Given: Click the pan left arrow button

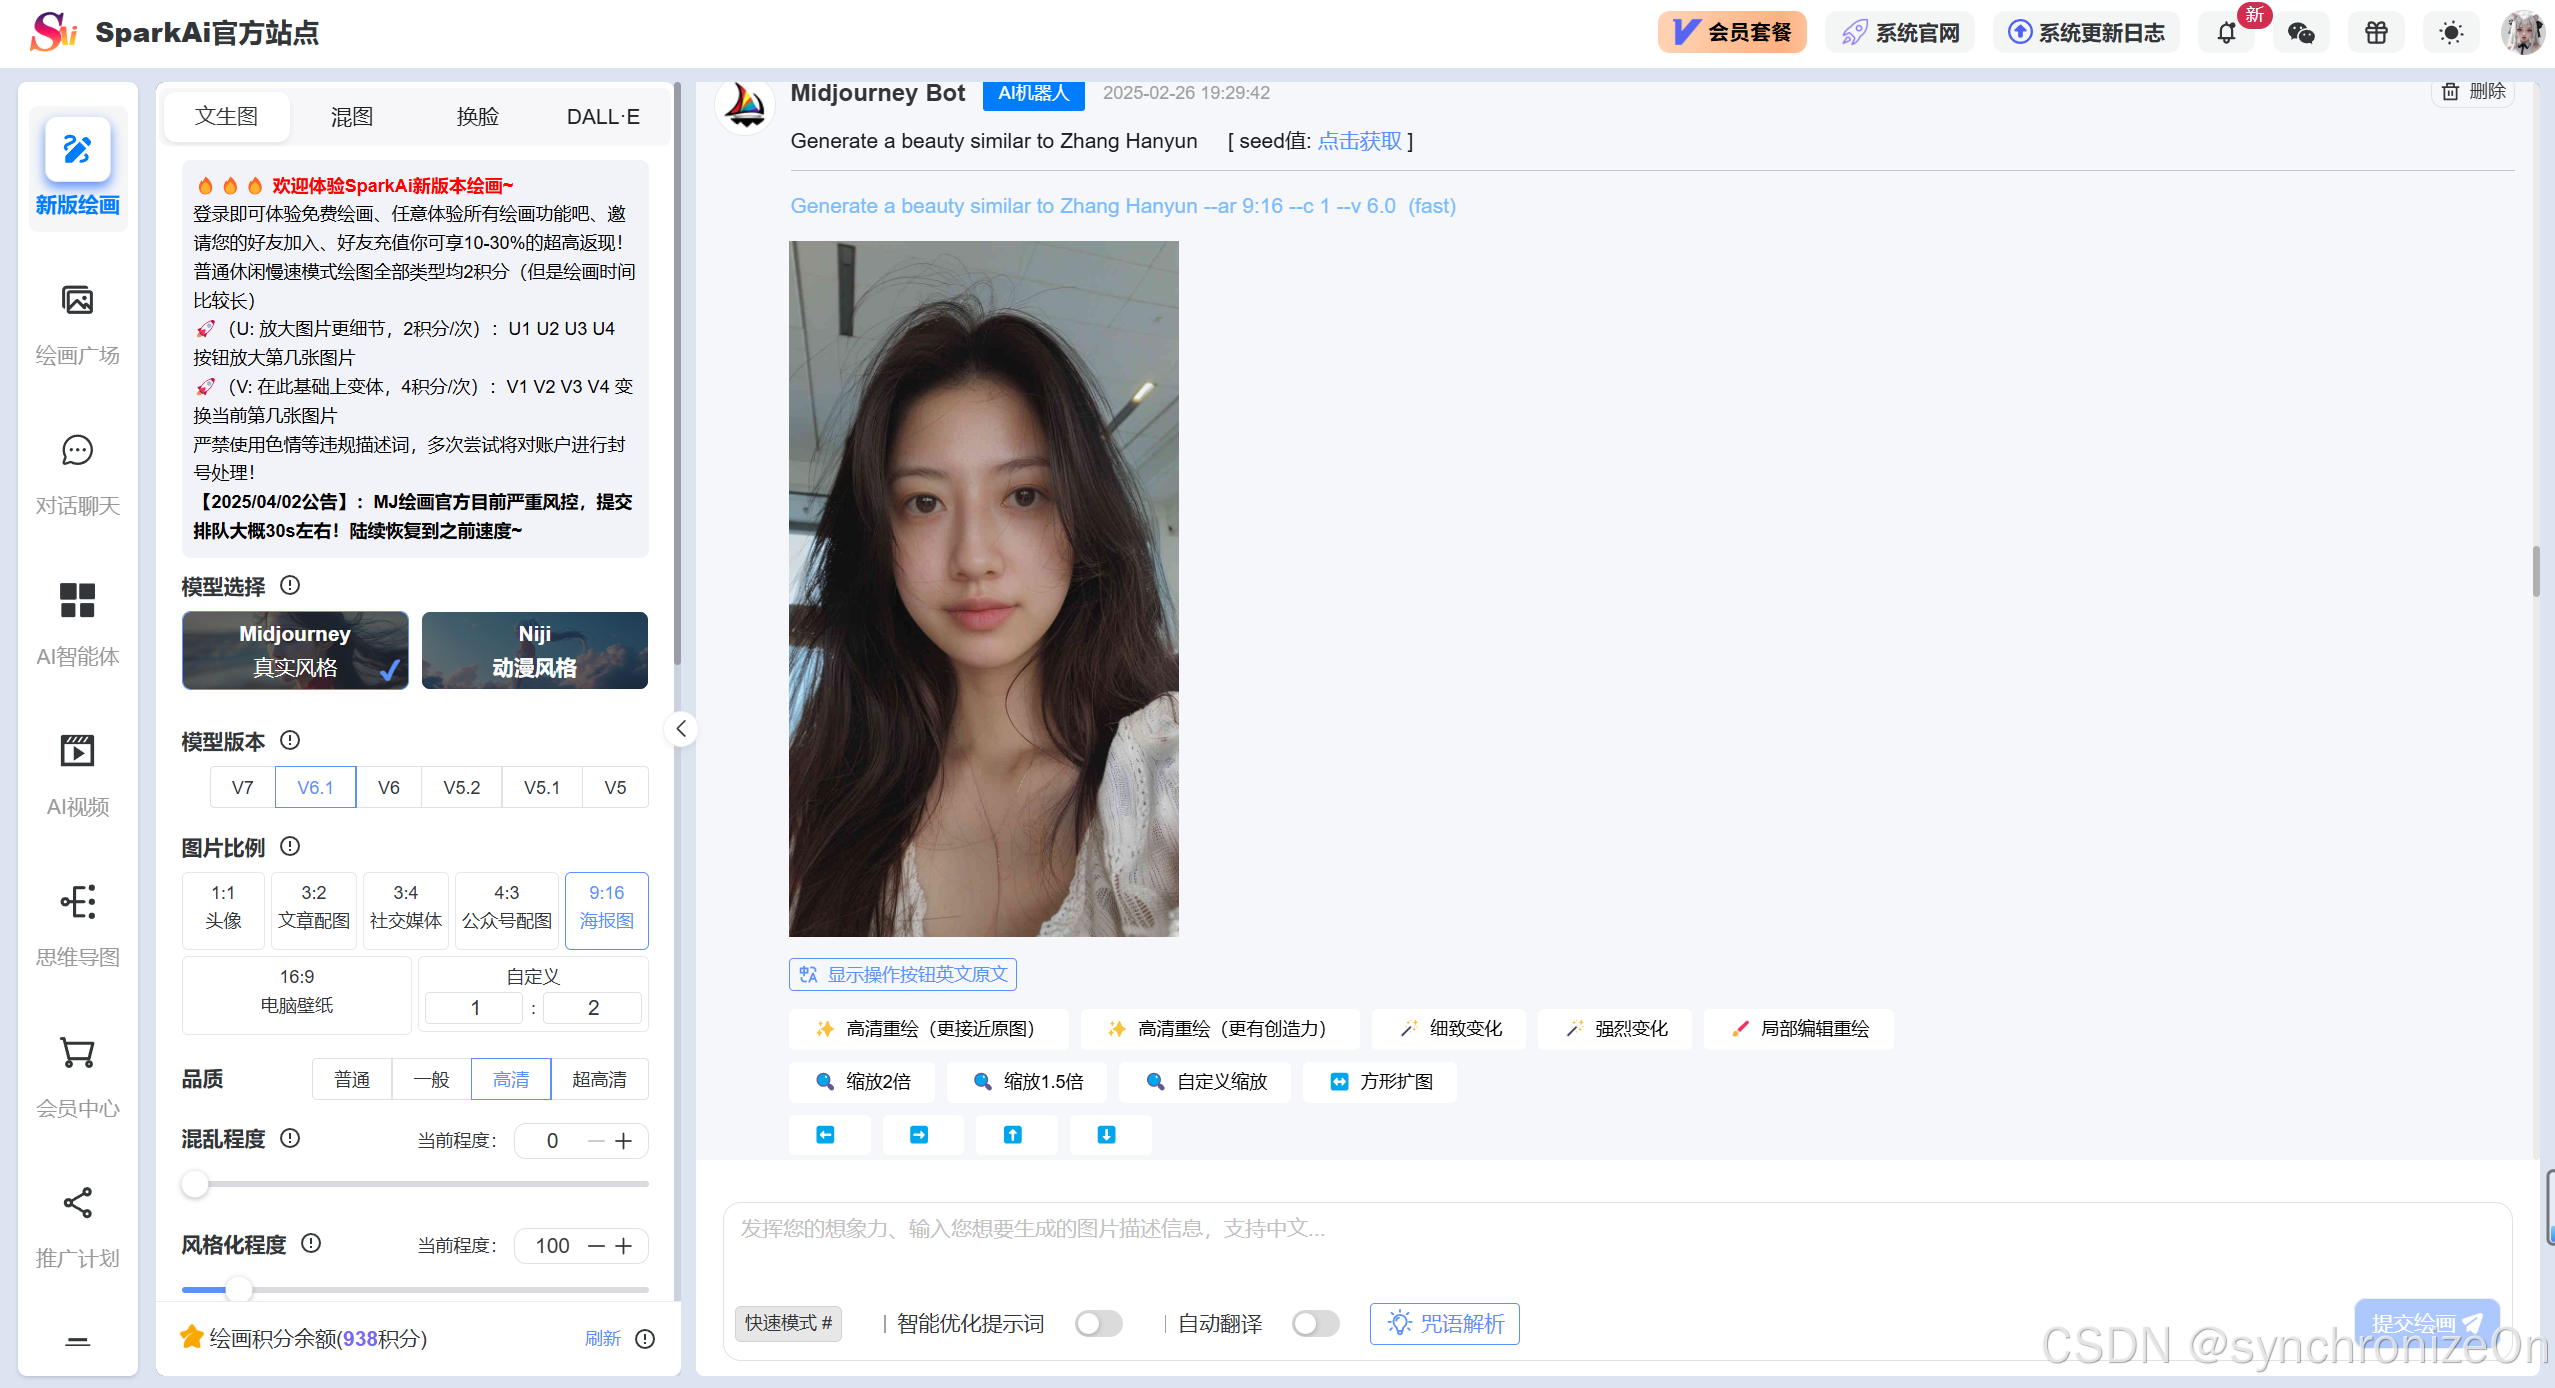Looking at the screenshot, I should point(826,1134).
